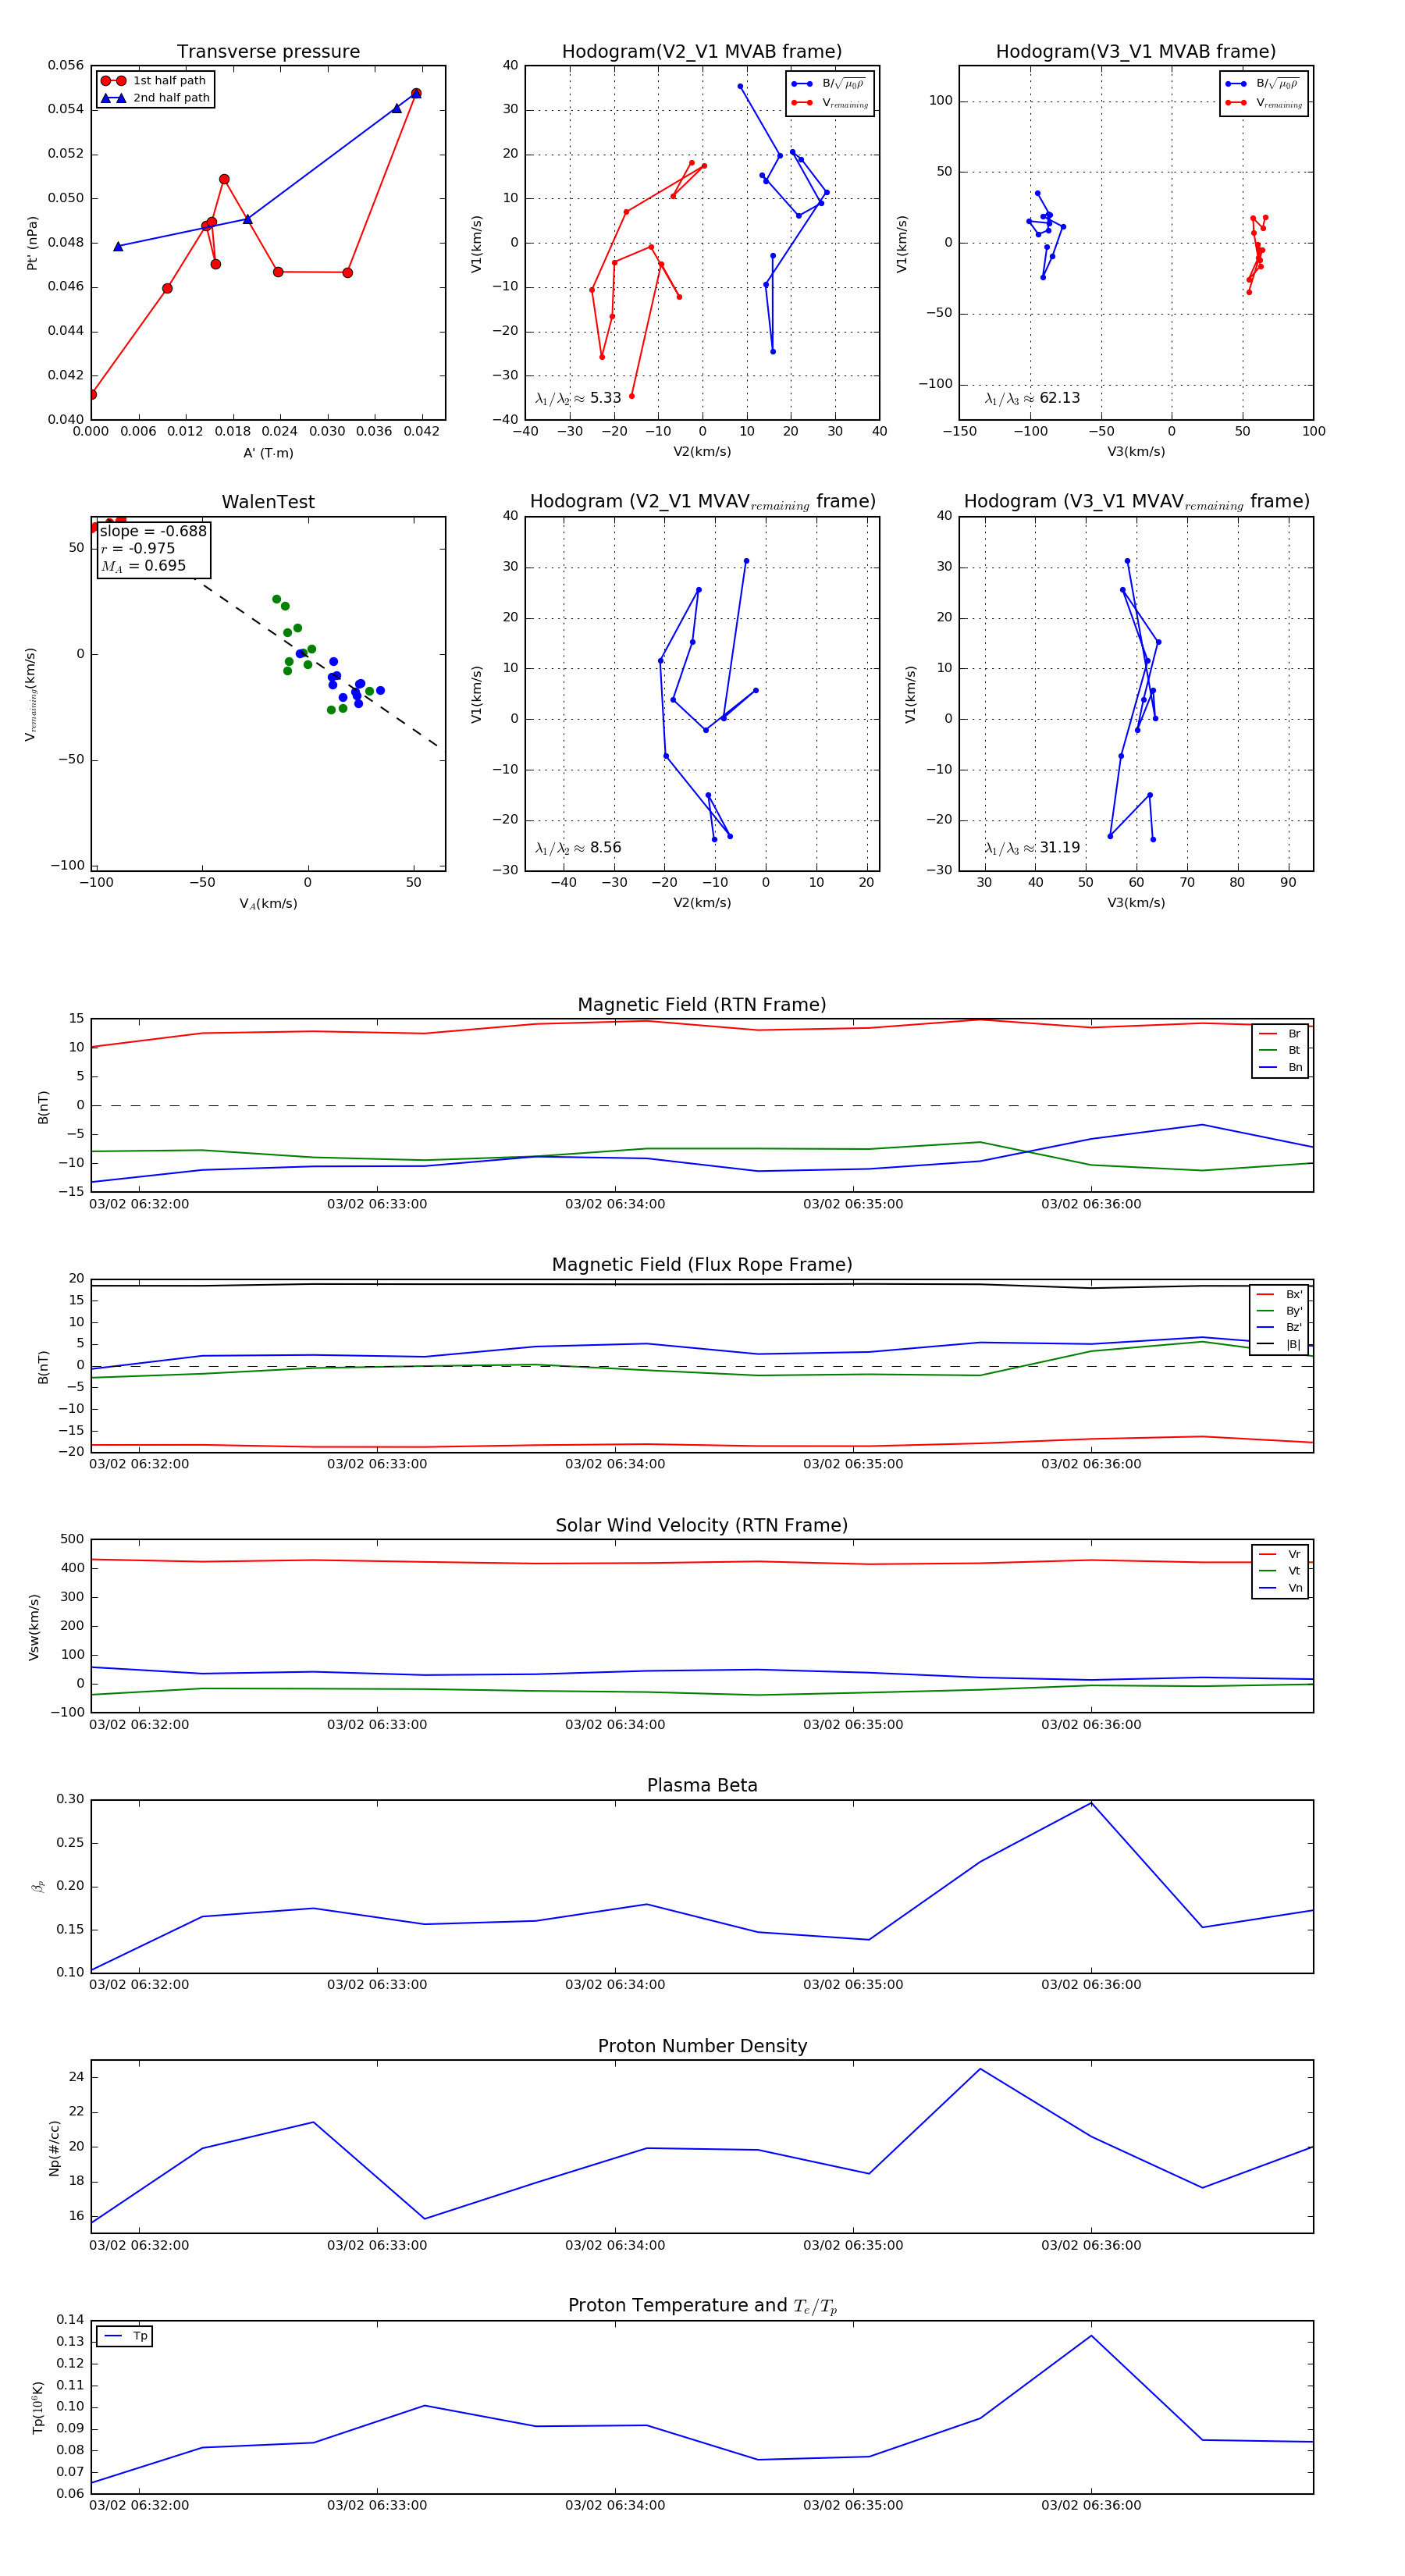
Task: Select the By' legend entry
Action: point(1279,1311)
